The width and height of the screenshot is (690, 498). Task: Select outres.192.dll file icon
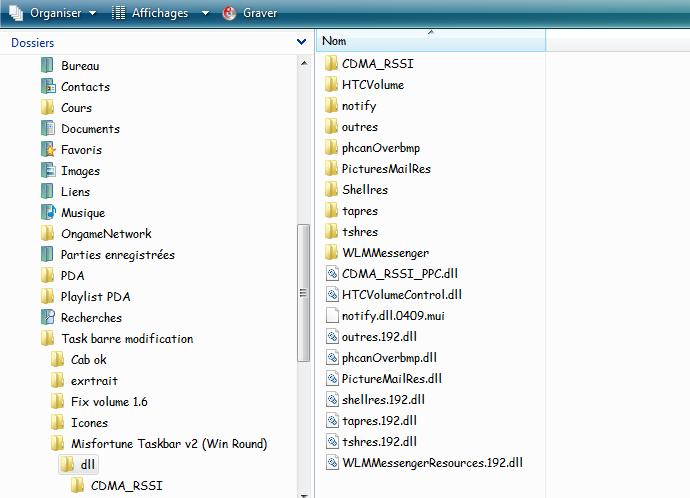click(x=332, y=337)
